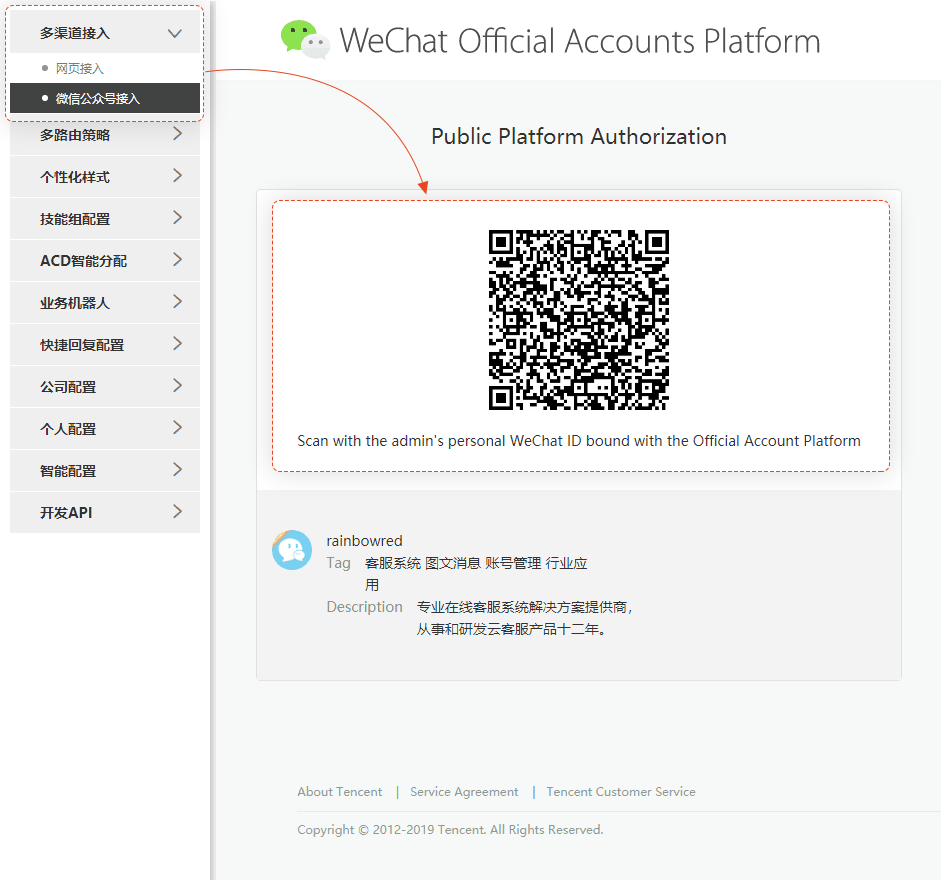Open the 多路由策略 menu label
This screenshot has width=941, height=880.
[75, 135]
